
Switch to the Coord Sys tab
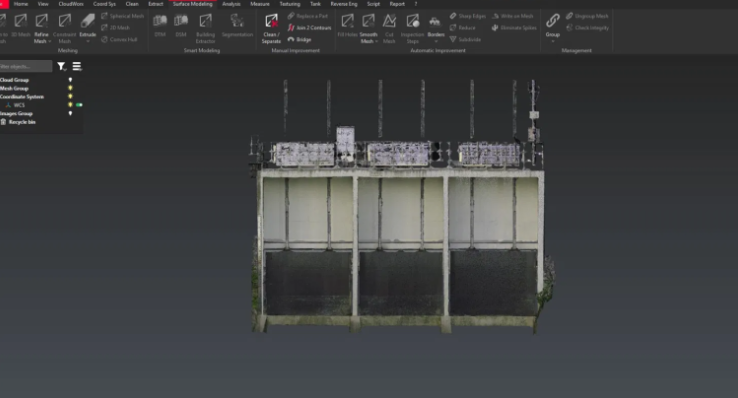tap(104, 4)
